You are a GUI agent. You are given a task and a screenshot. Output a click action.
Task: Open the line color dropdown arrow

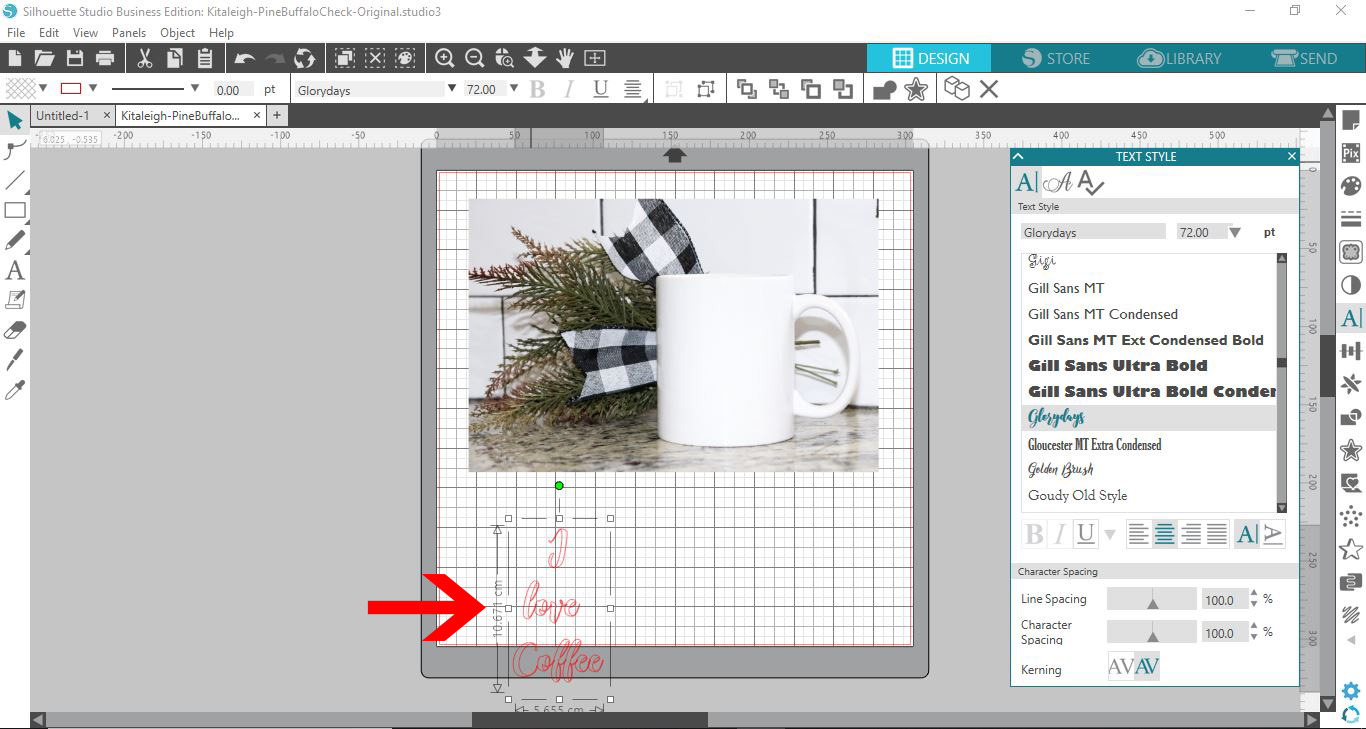point(93,88)
